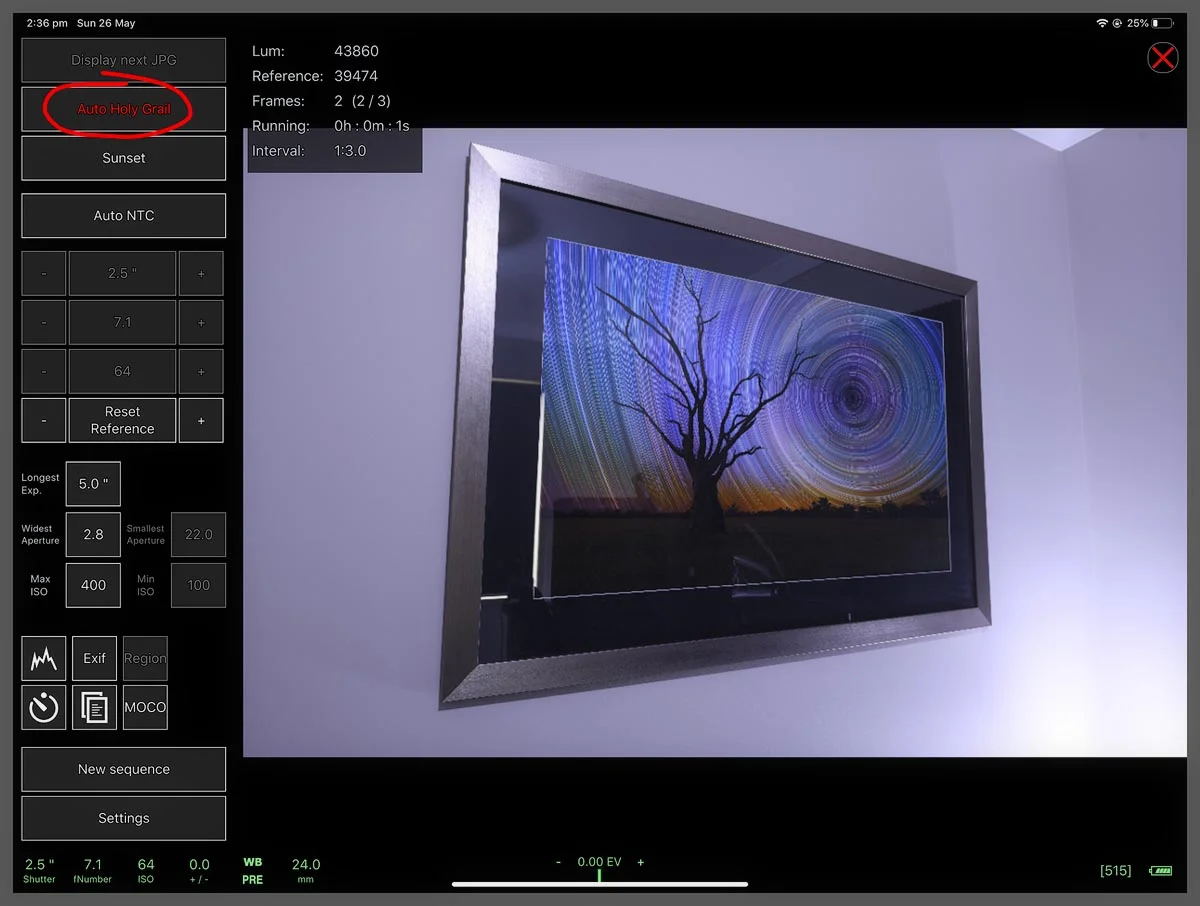This screenshot has height=906, width=1200.
Task: Toggle Auto NTC button
Action: [124, 215]
